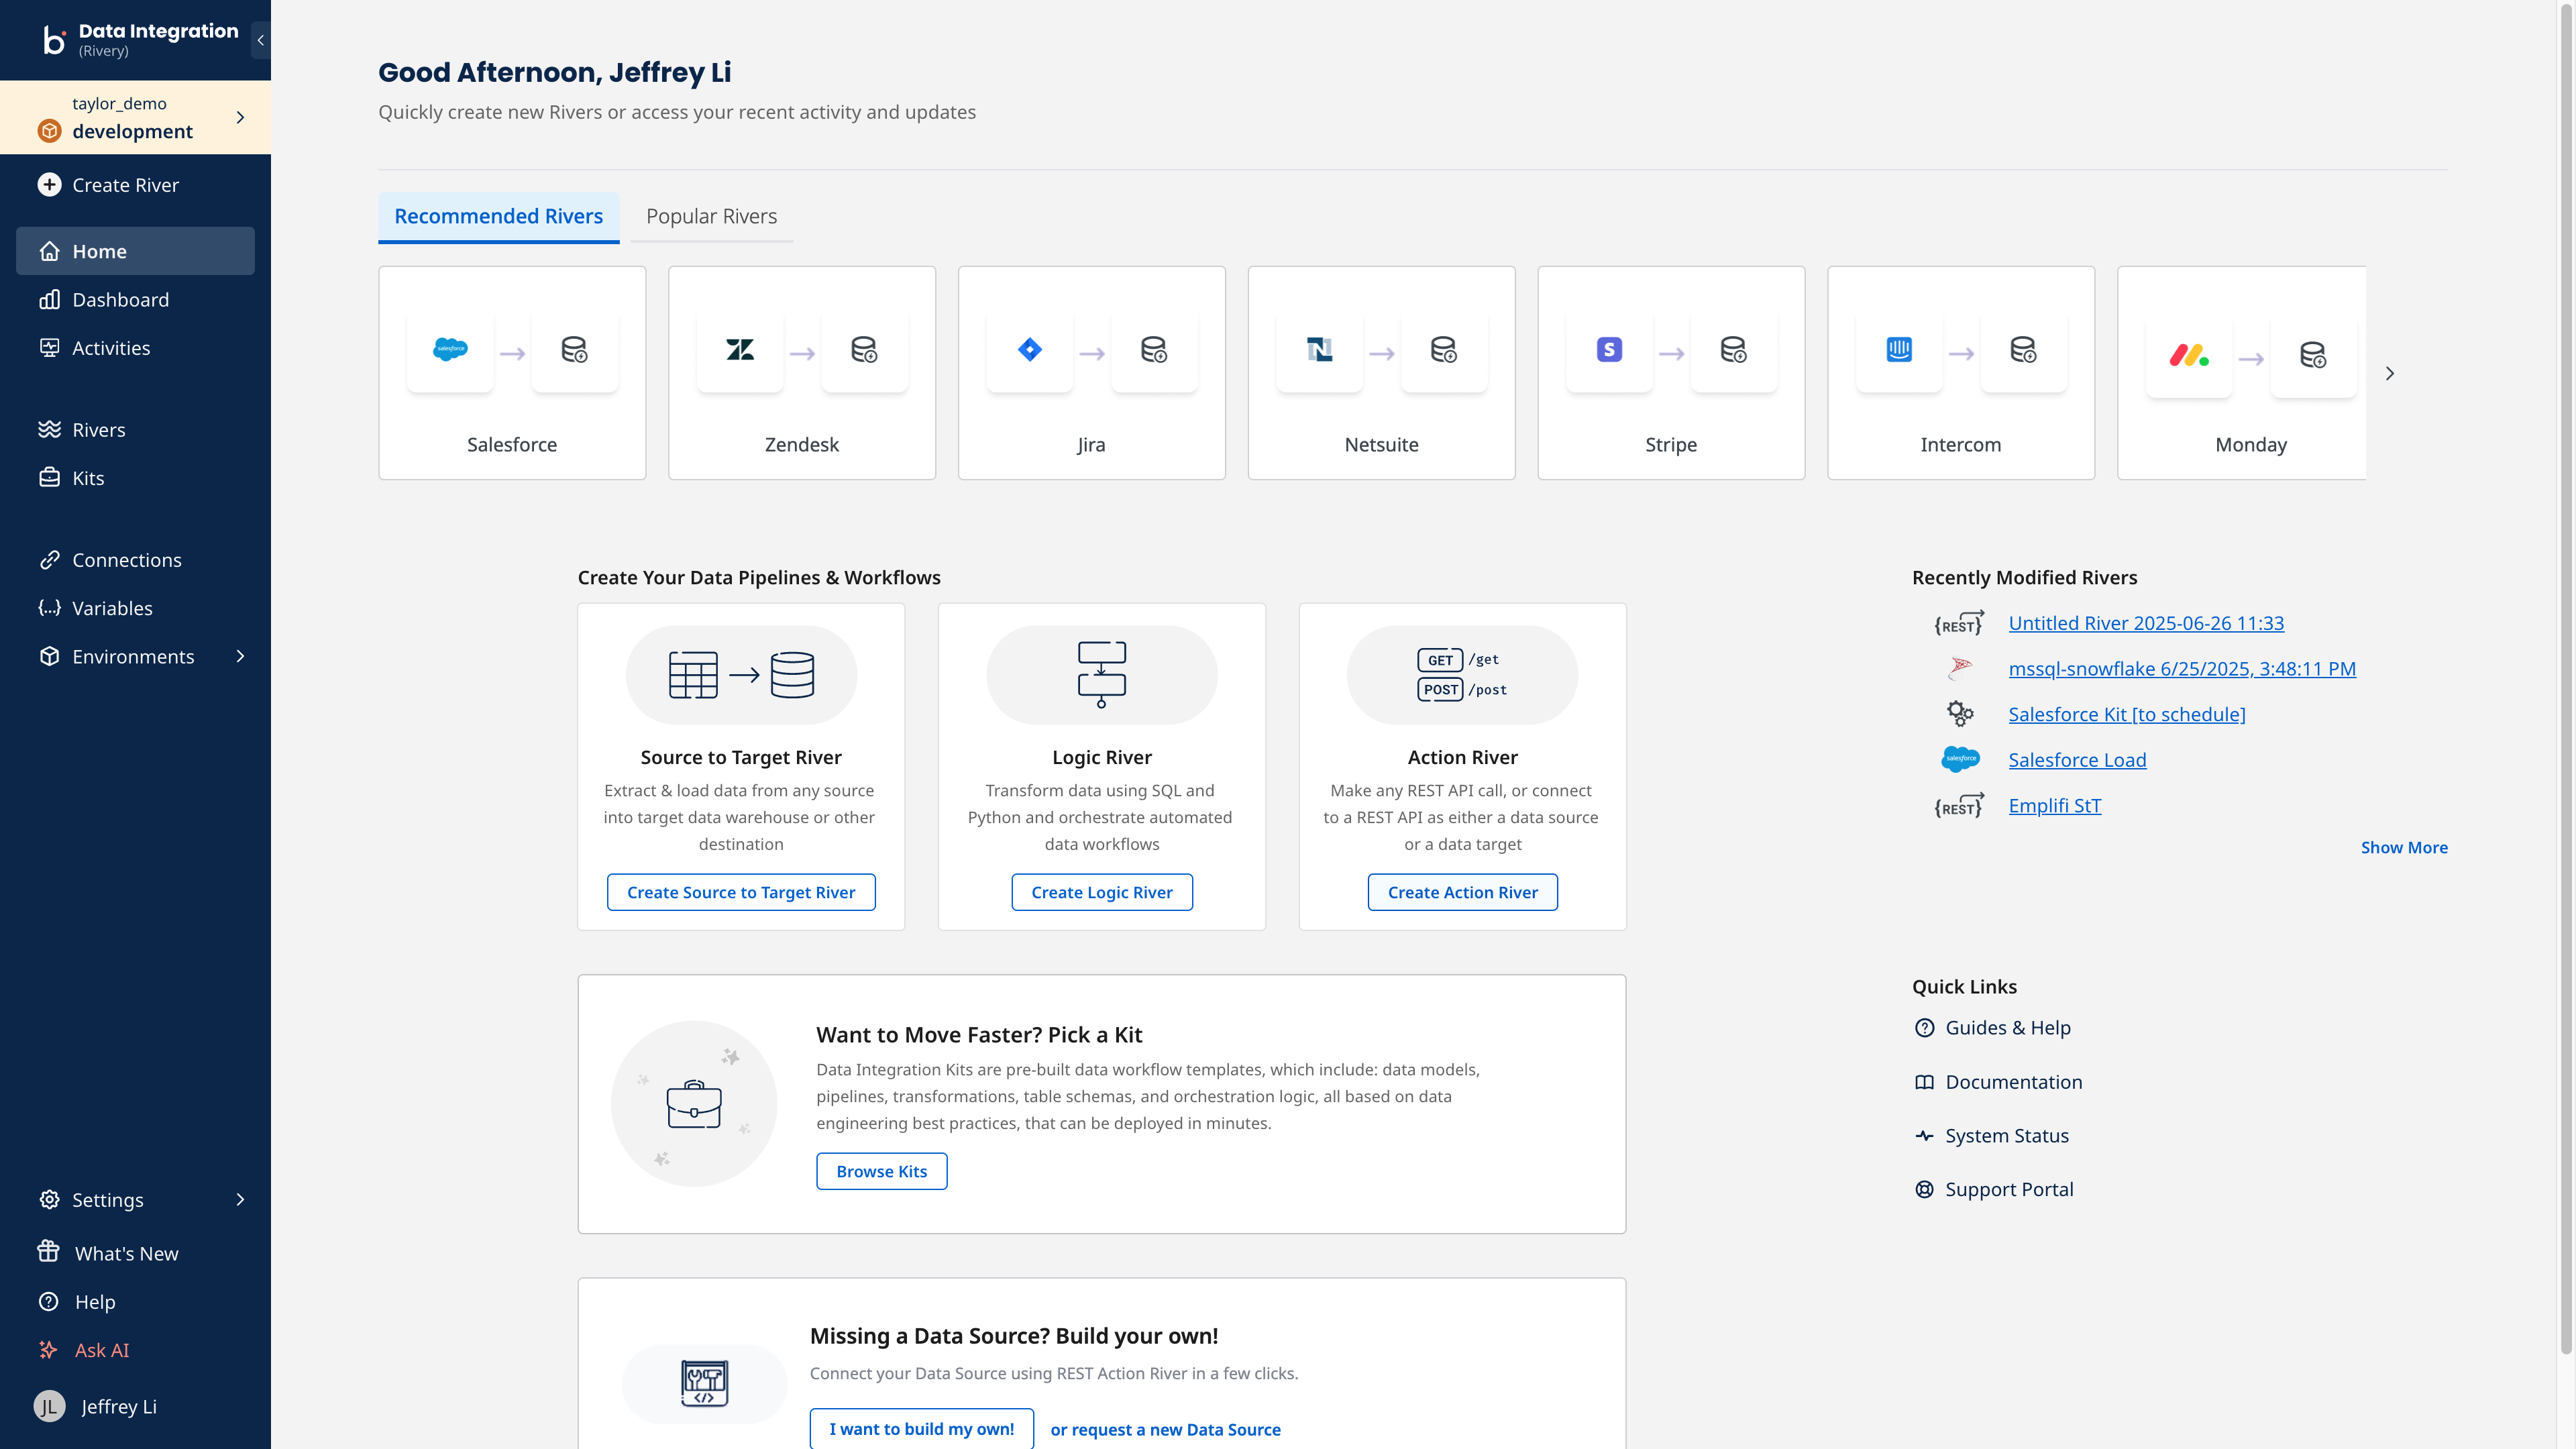Switch to the Popular Rivers tab
The image size is (2576, 1449).
click(712, 216)
